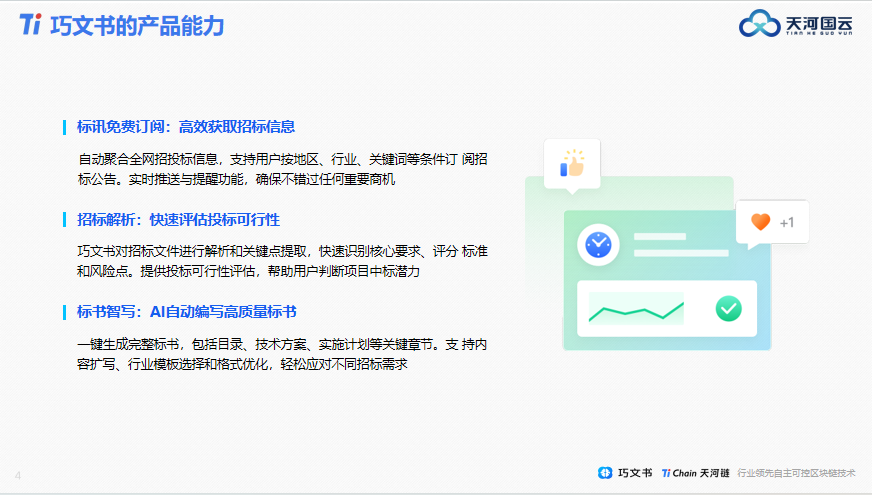The image size is (872, 495).
Task: Click paragraph starting 巧文书对招标文件进行解析
Action: pyautogui.click(x=283, y=261)
